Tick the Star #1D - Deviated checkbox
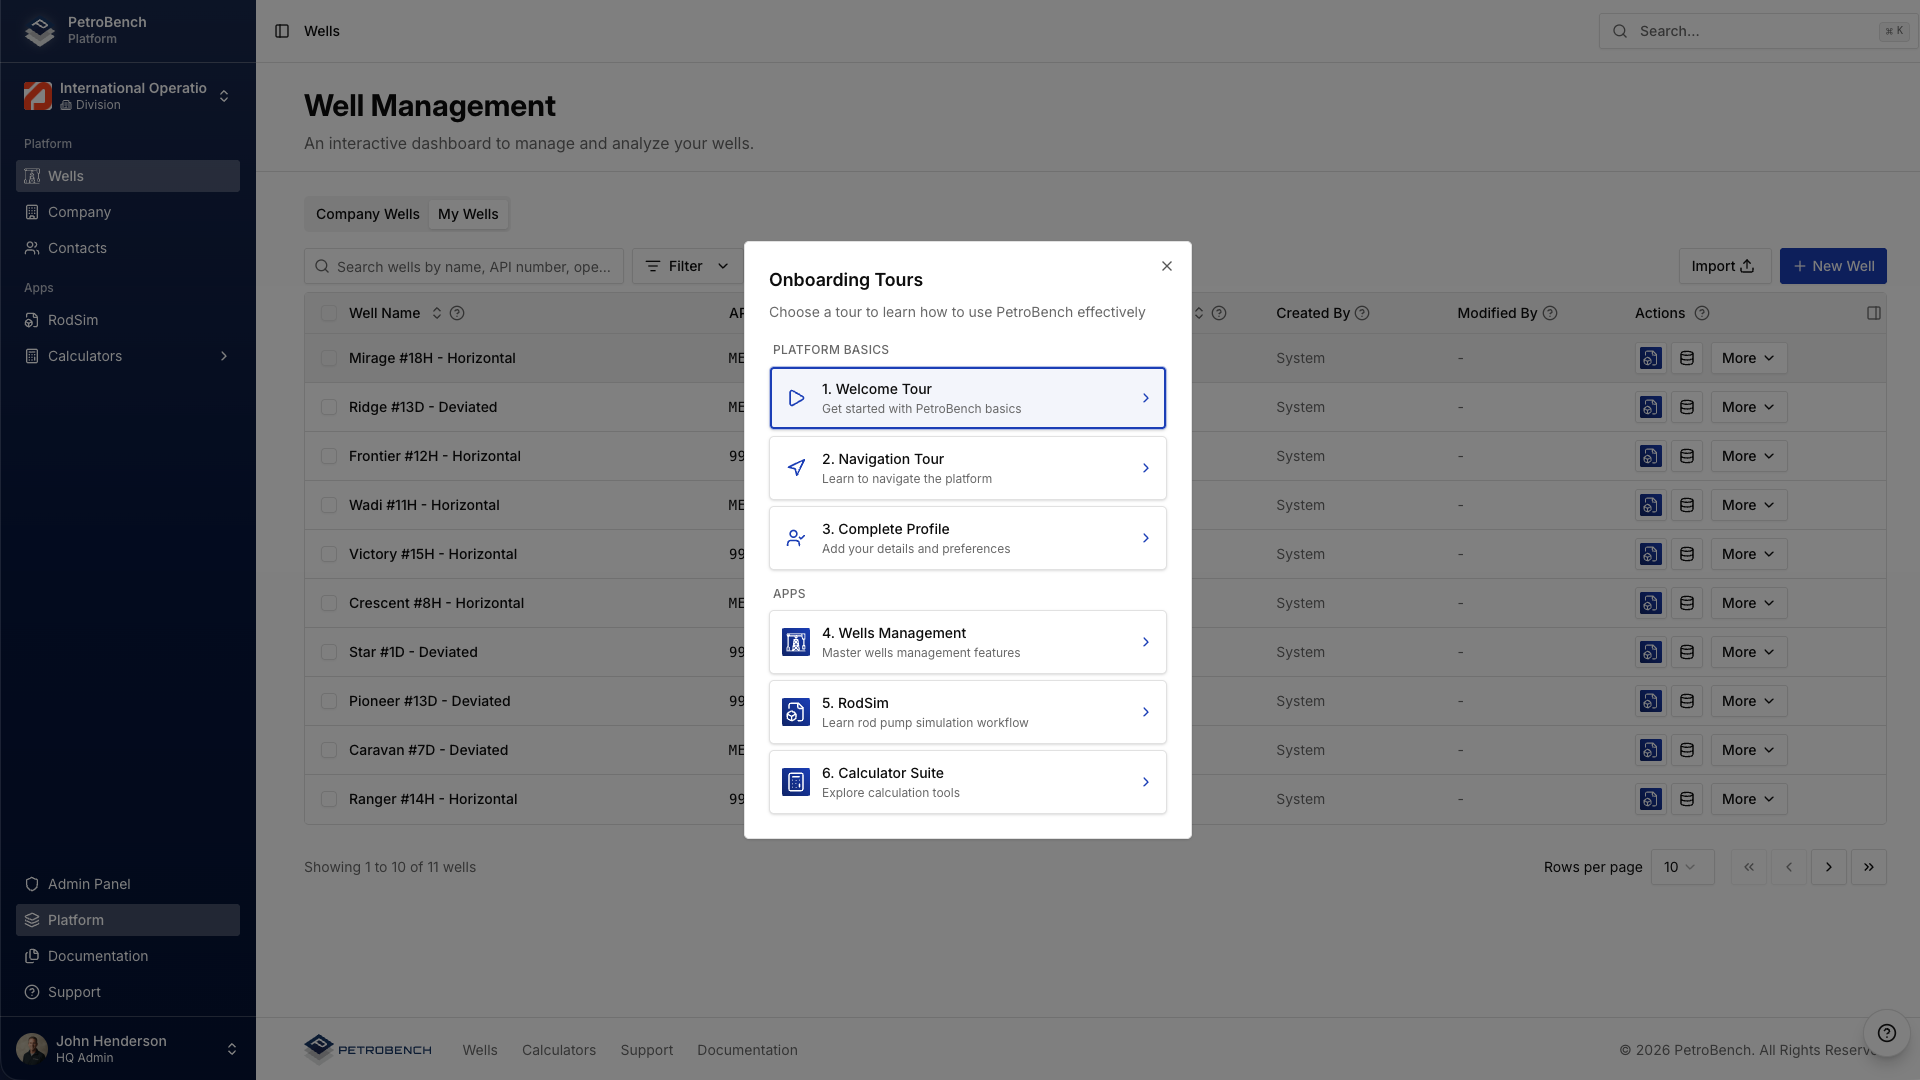 click(329, 652)
